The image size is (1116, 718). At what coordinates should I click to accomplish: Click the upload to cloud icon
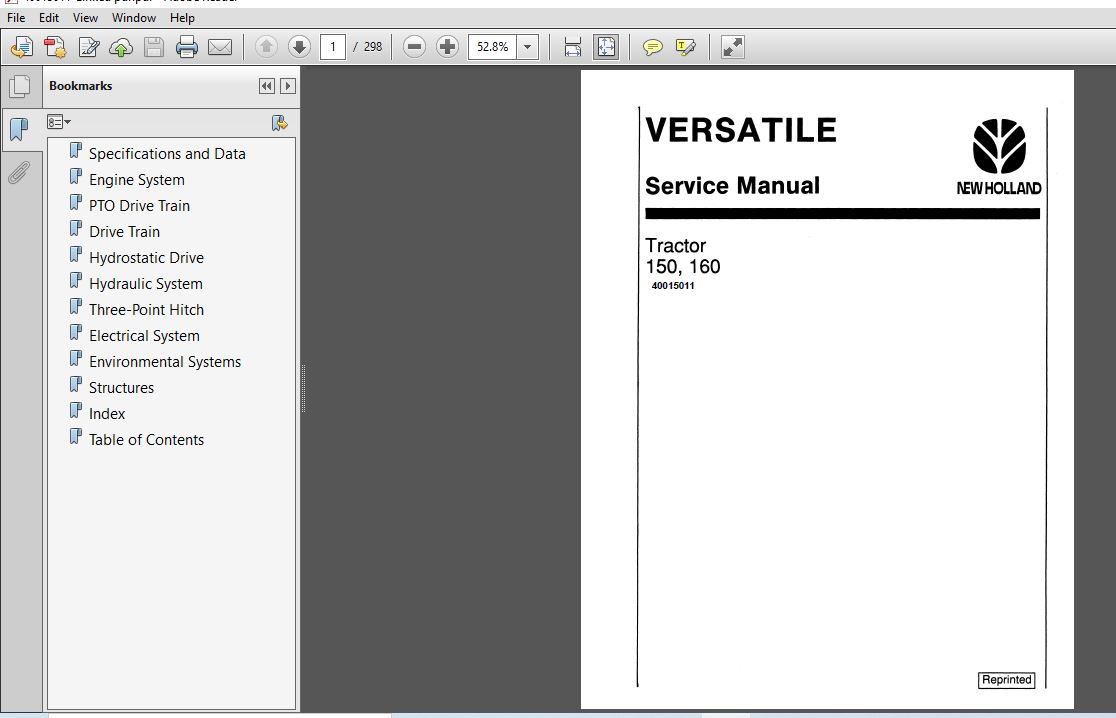121,48
